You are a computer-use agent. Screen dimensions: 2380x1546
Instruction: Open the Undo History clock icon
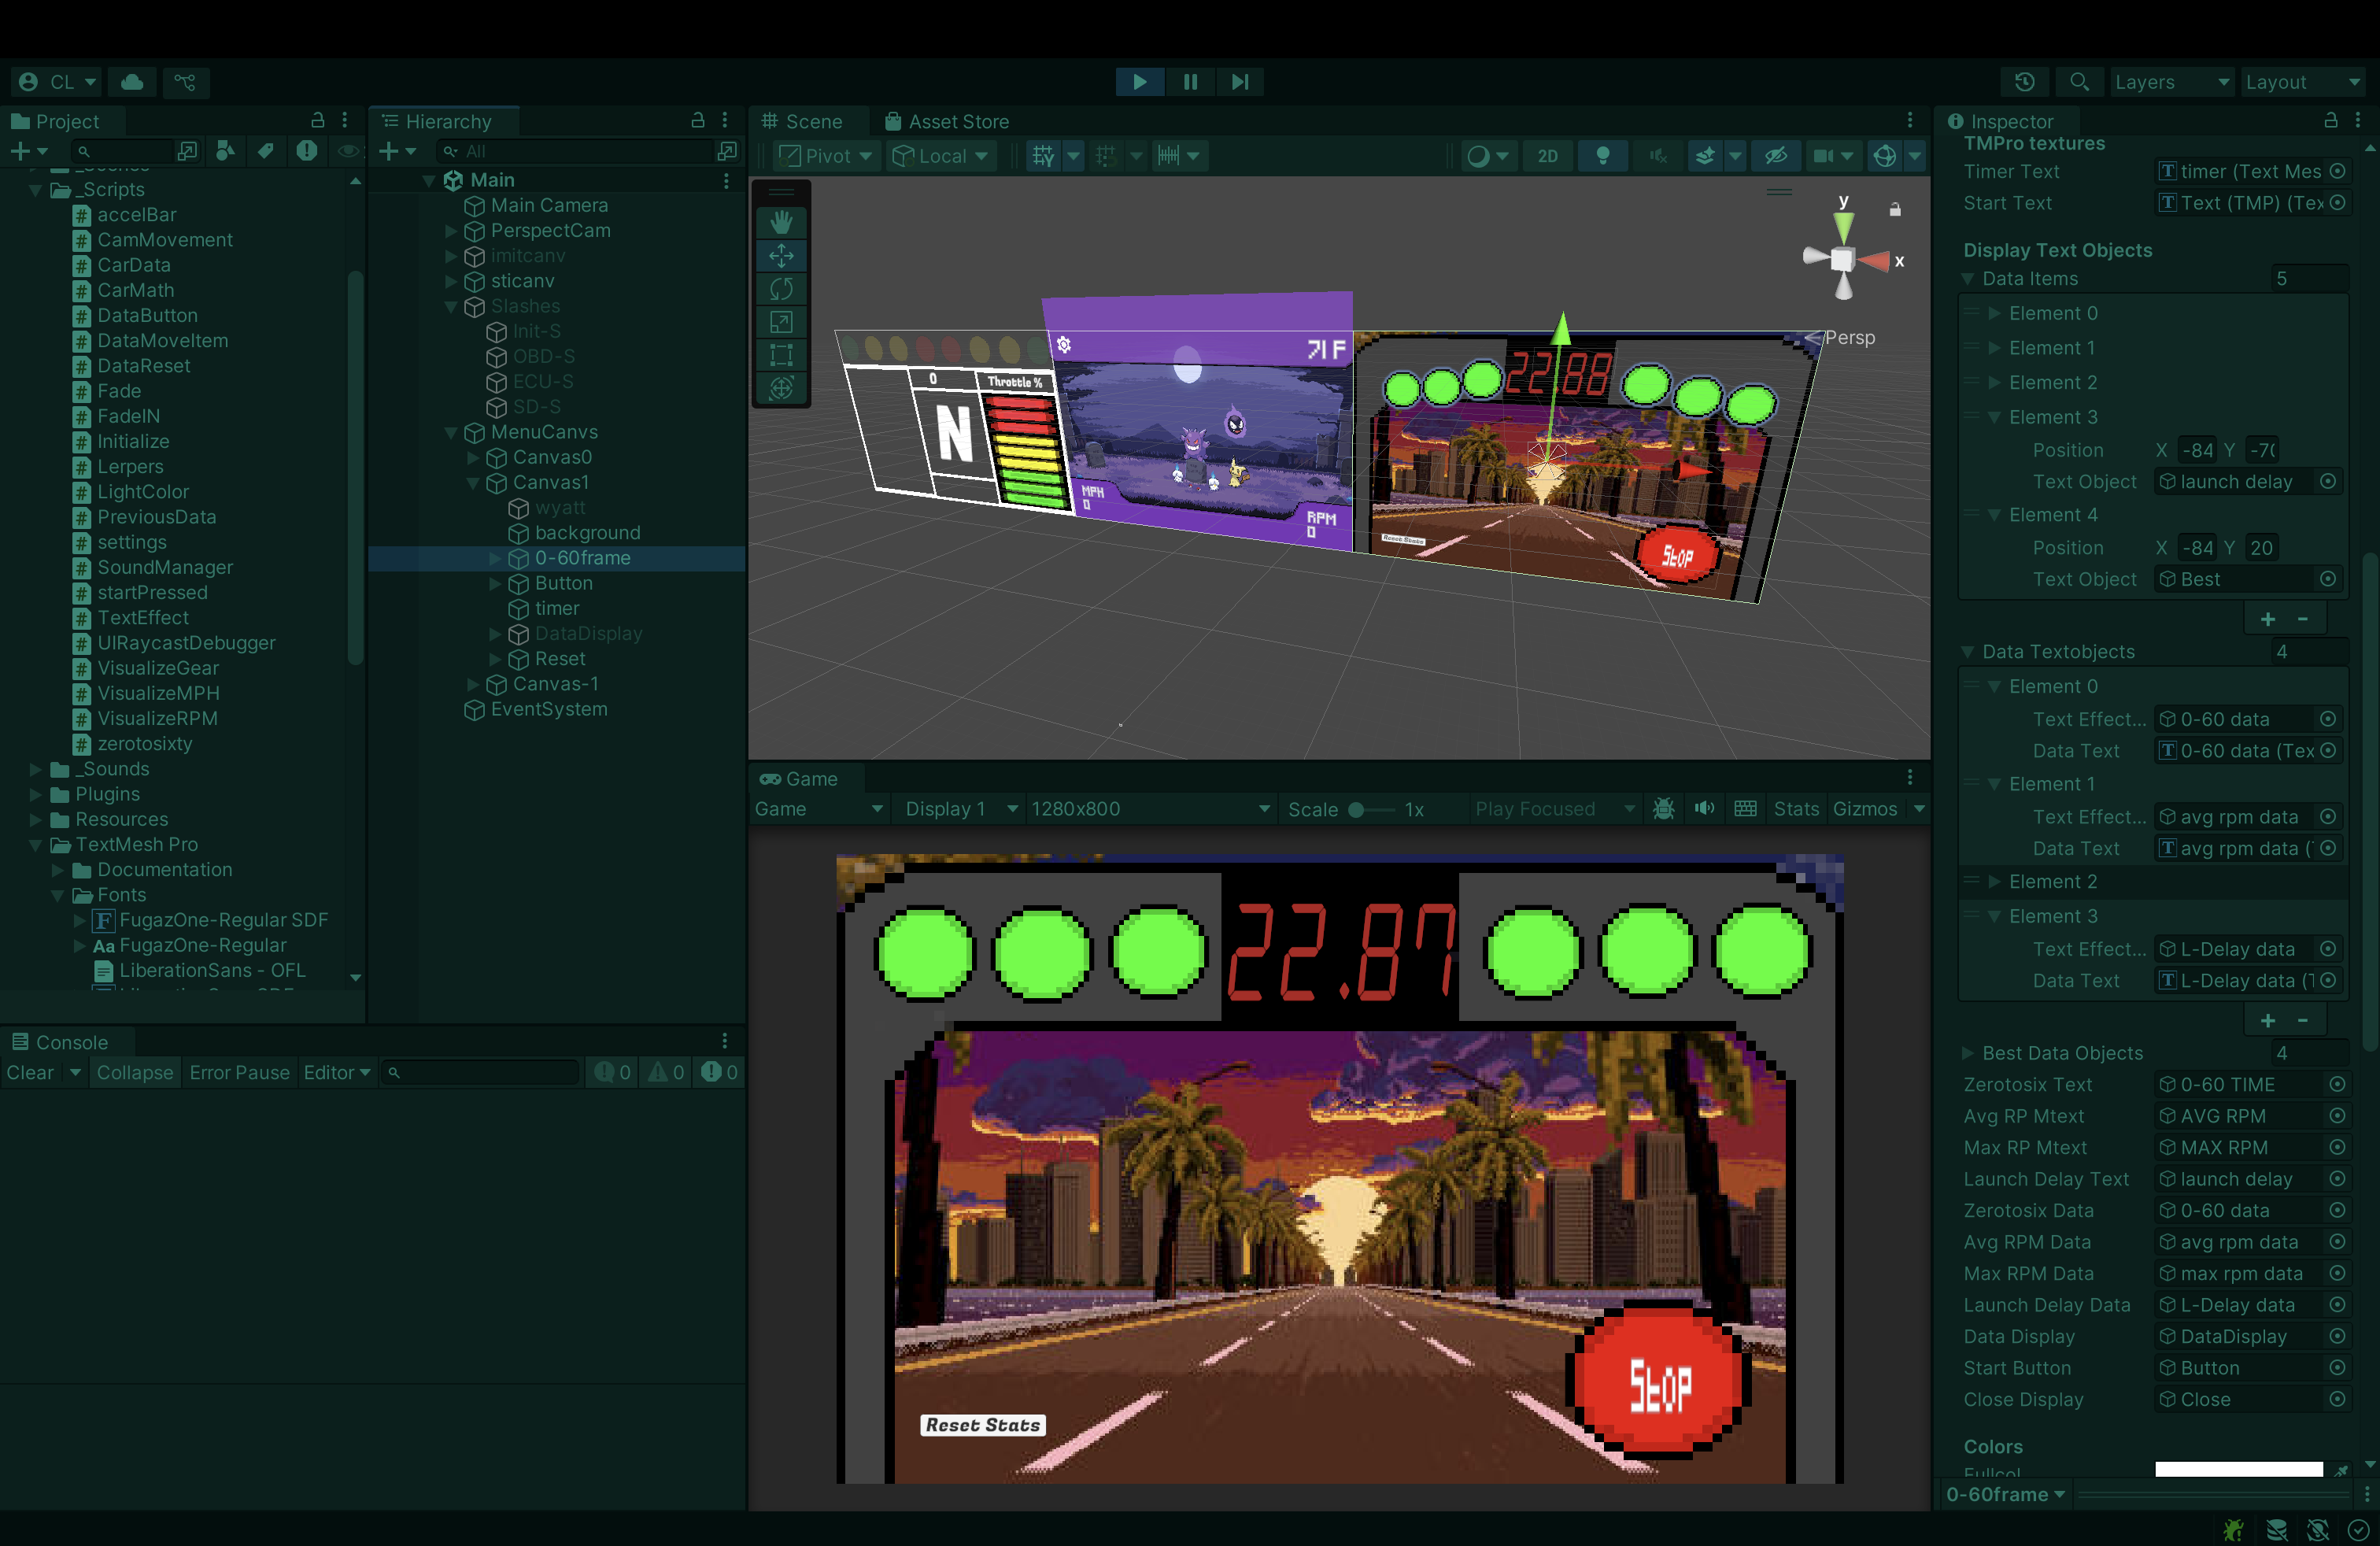tap(2025, 82)
